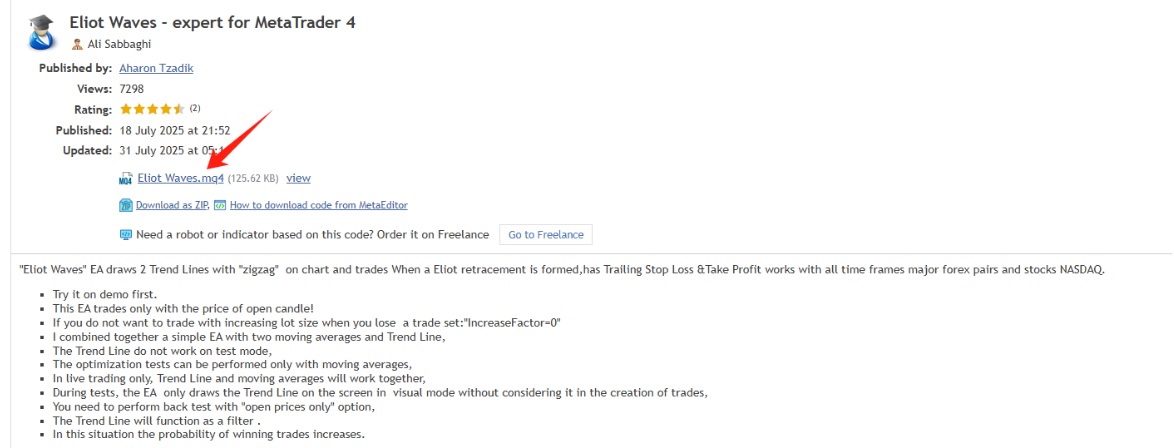Rate with the first star
The image size is (1174, 448).
tap(126, 109)
